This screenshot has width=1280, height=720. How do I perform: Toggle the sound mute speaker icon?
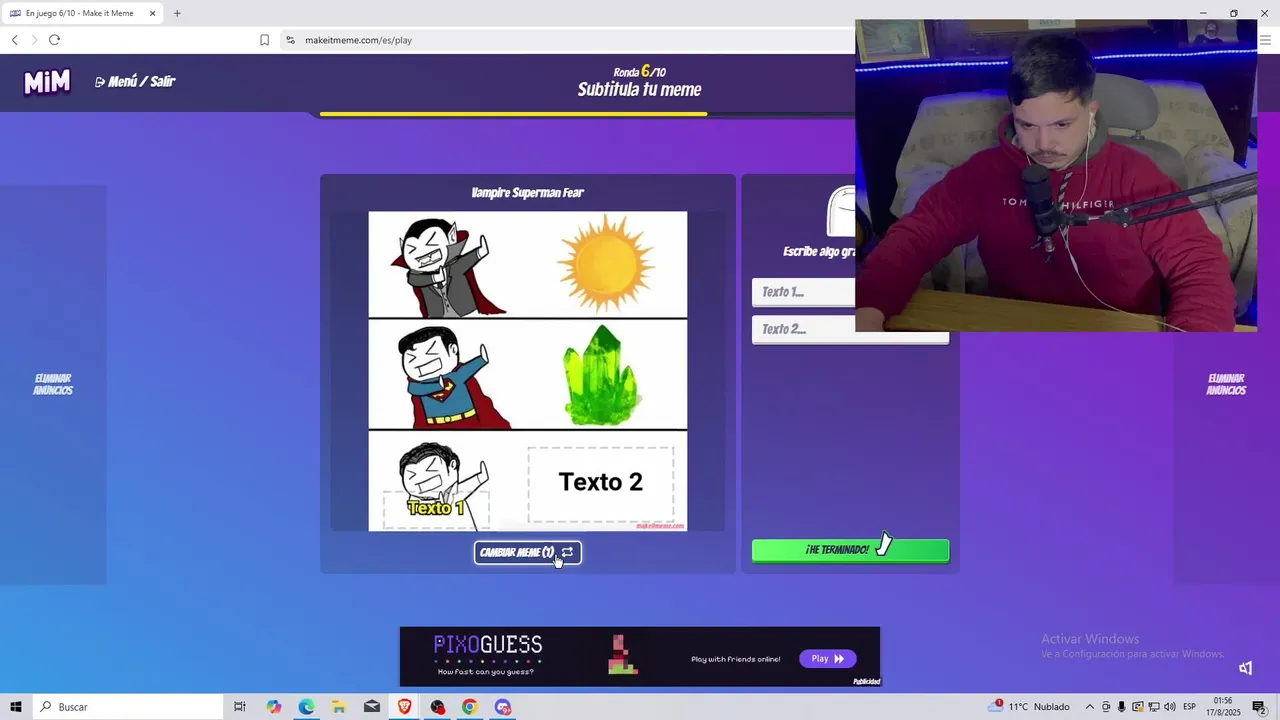(x=1245, y=668)
